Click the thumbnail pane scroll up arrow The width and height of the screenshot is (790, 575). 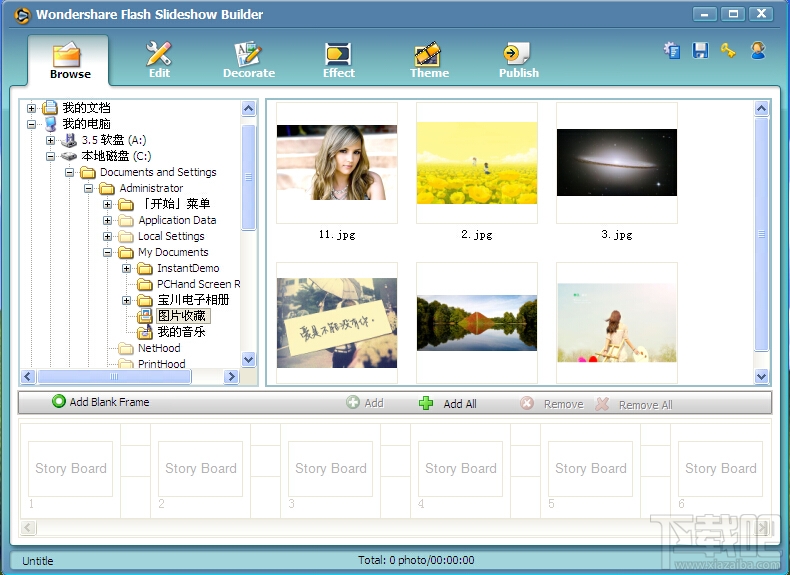pyautogui.click(x=761, y=108)
